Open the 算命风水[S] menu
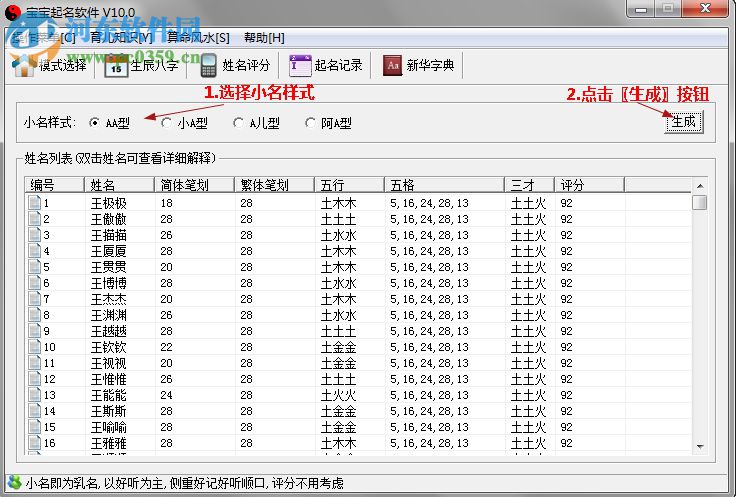The image size is (736, 497). pyautogui.click(x=199, y=38)
